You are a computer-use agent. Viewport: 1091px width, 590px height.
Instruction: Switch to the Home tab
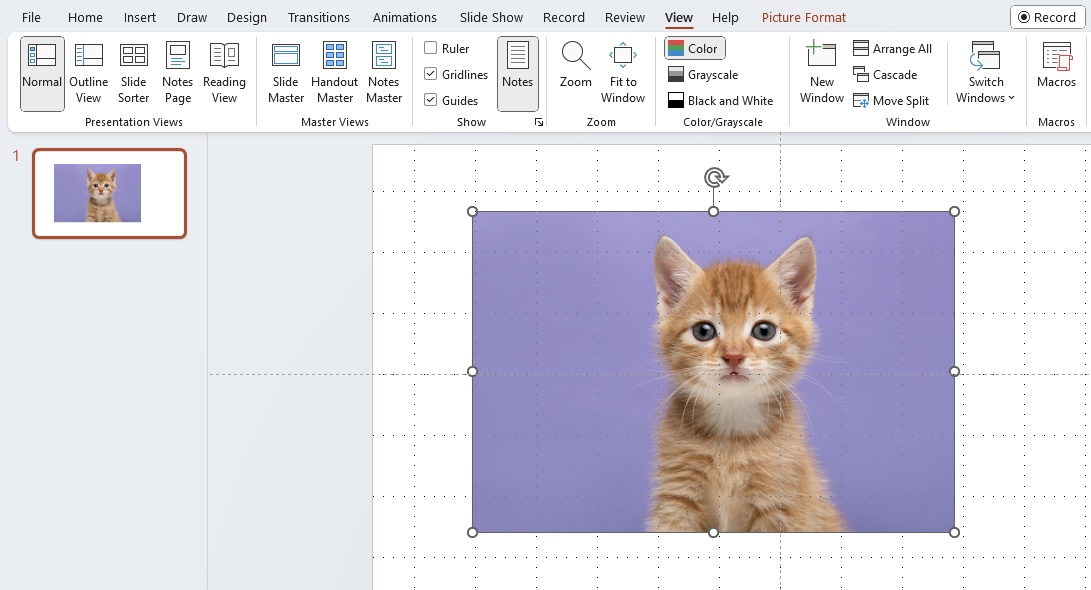click(85, 17)
